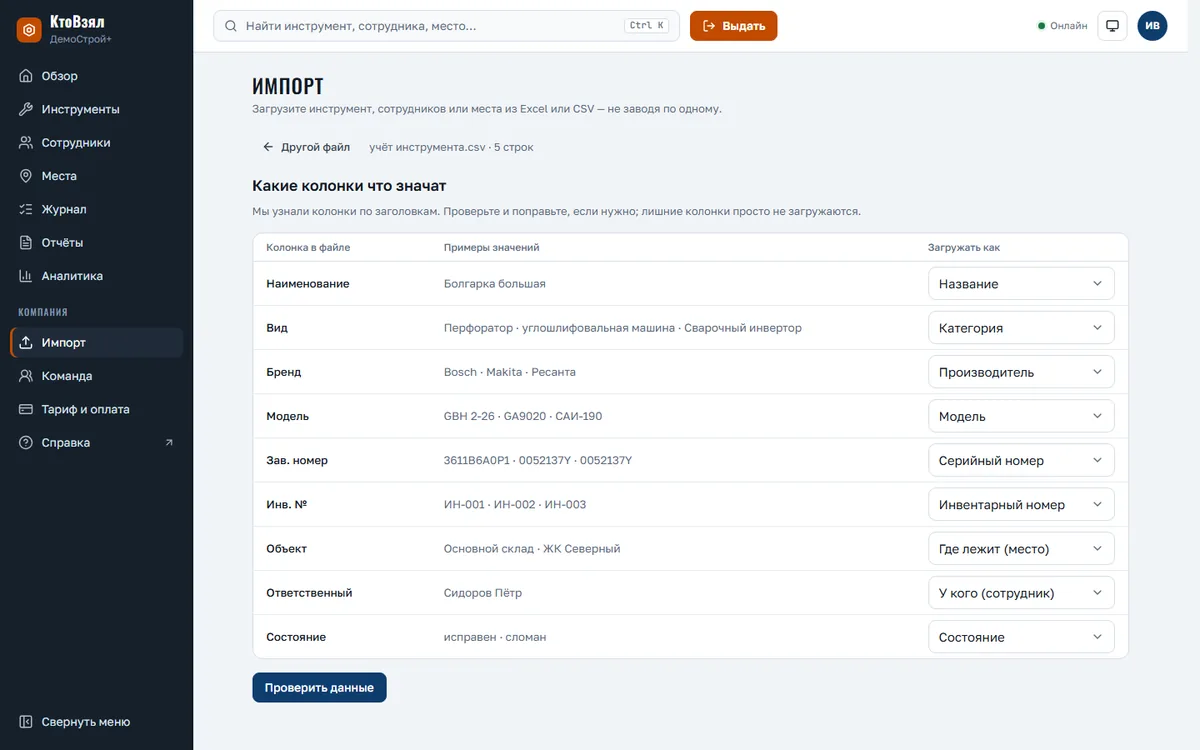
Task: Click the Места pin icon
Action: click(26, 176)
